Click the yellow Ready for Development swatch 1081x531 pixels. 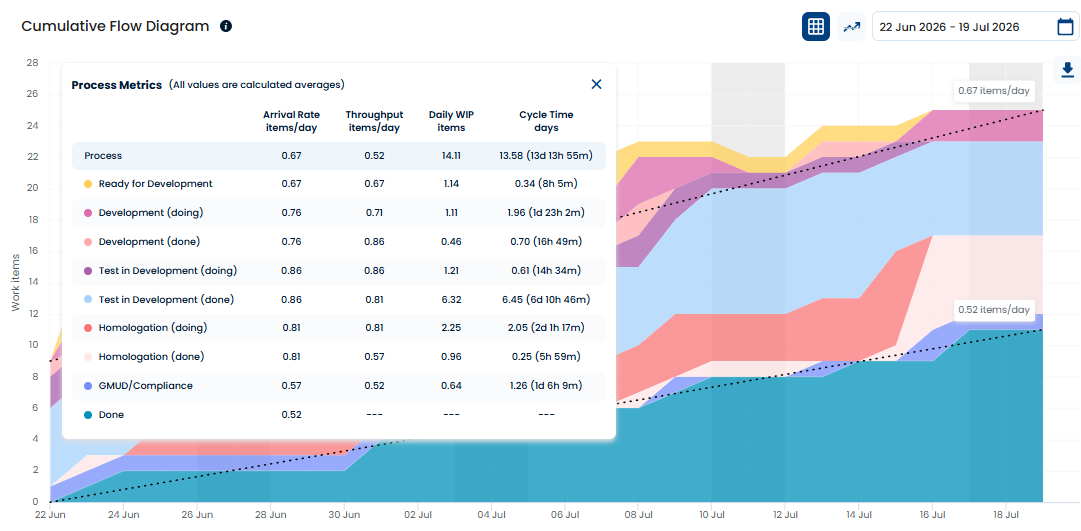pyautogui.click(x=88, y=184)
